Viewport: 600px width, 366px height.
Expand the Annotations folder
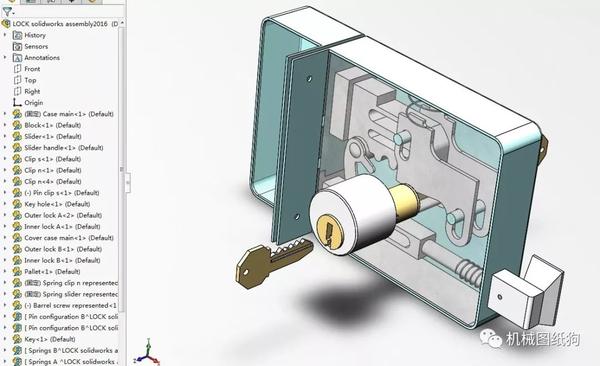[5, 58]
